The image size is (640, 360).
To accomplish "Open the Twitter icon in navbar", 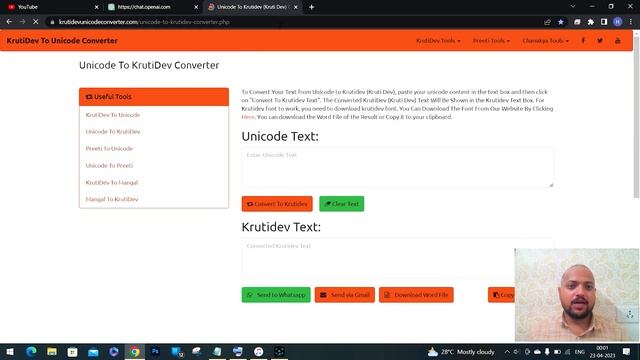I will pos(600,40).
